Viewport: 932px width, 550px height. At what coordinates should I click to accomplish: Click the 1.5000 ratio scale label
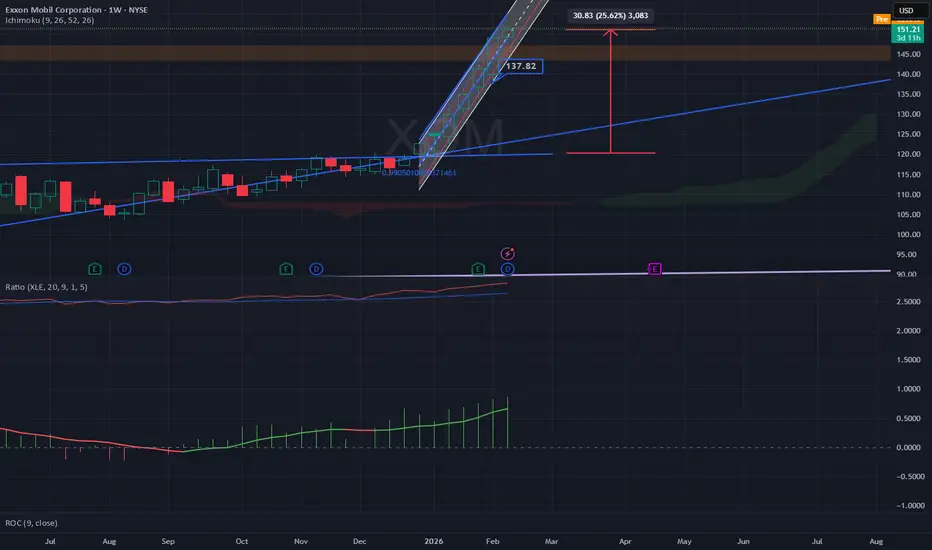pyautogui.click(x=909, y=360)
